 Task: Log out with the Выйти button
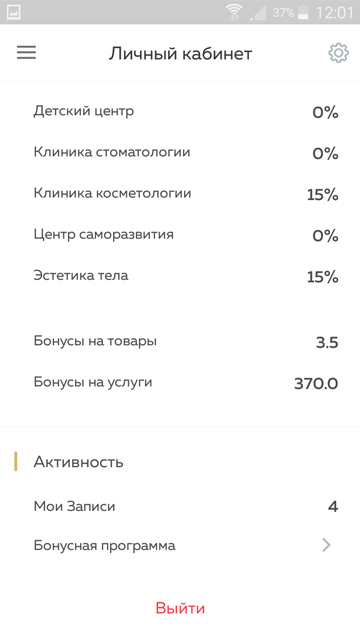(180, 608)
